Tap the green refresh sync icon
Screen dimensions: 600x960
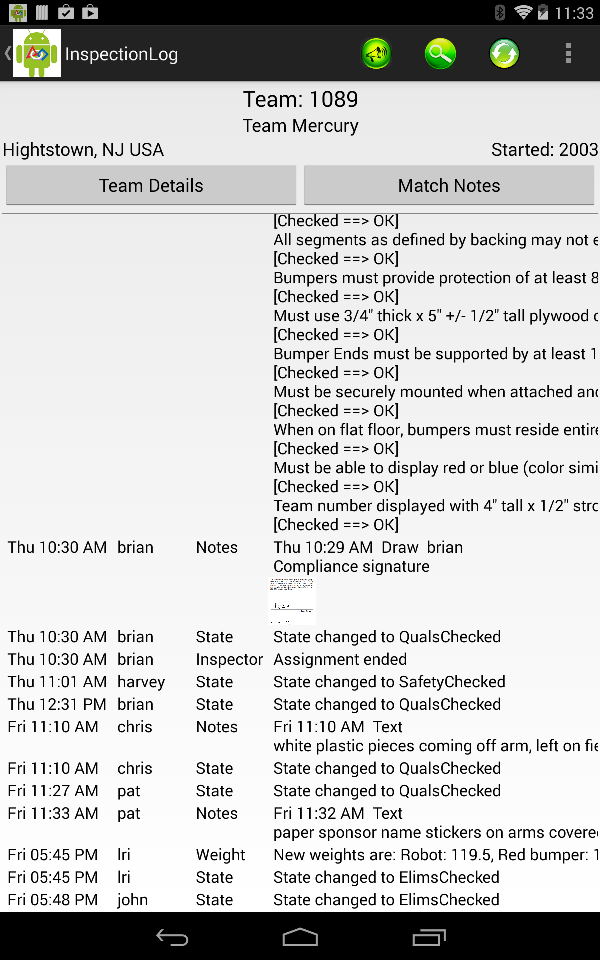pyautogui.click(x=504, y=54)
